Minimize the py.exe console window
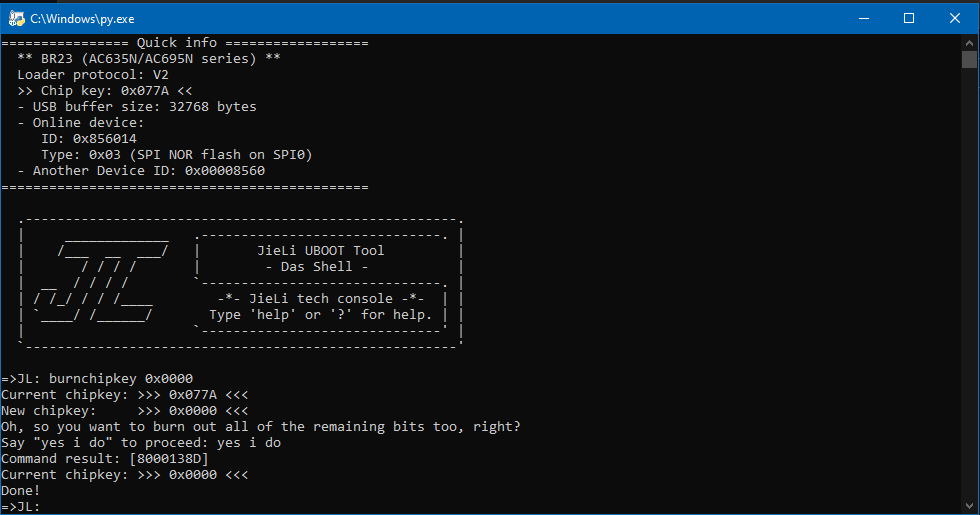 [864, 19]
